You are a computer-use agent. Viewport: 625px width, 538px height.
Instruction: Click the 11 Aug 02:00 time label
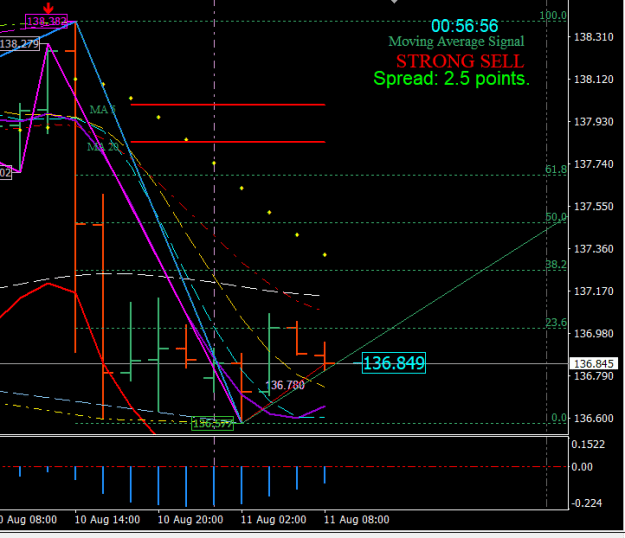tap(273, 520)
